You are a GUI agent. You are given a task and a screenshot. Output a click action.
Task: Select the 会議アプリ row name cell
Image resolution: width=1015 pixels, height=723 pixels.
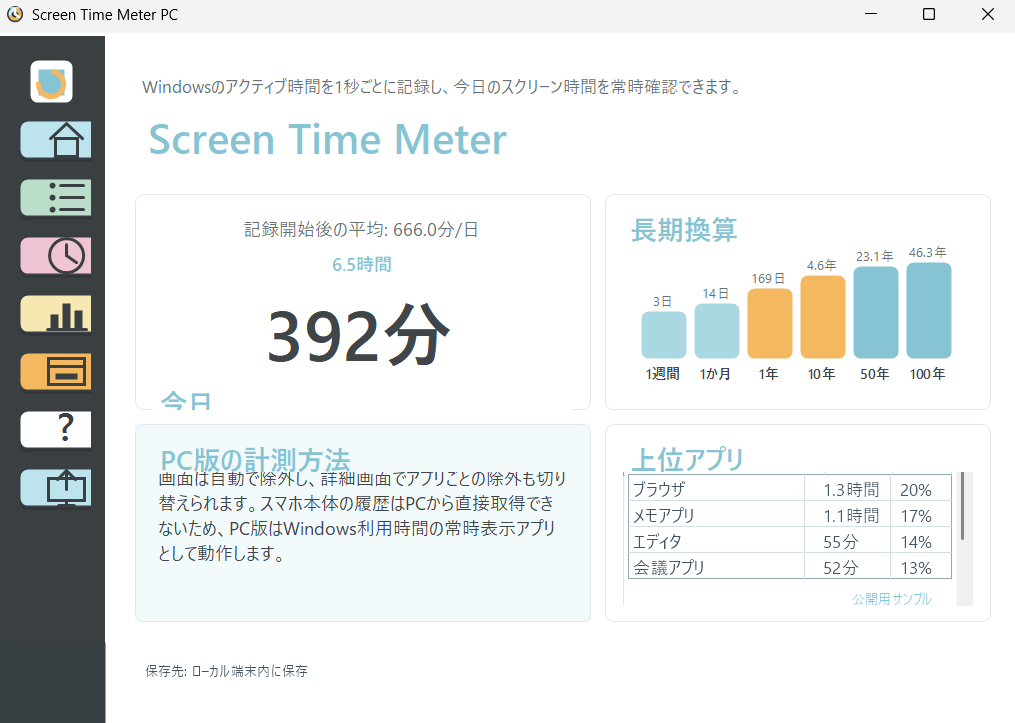click(x=717, y=566)
